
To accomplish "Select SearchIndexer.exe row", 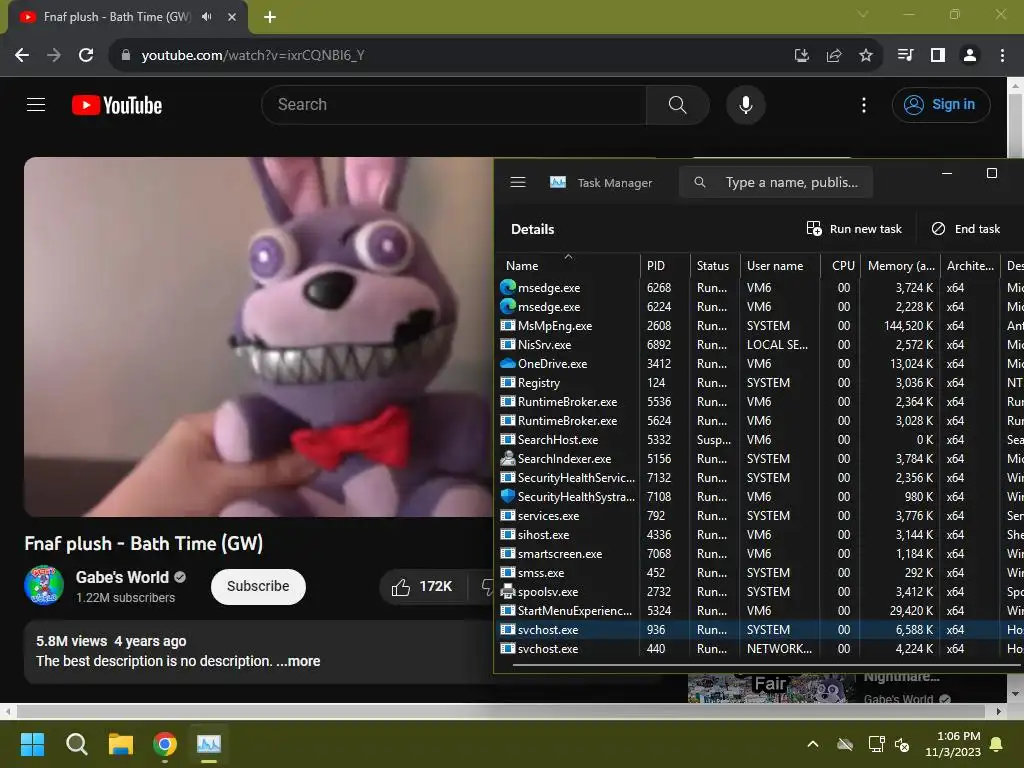I will coord(758,458).
